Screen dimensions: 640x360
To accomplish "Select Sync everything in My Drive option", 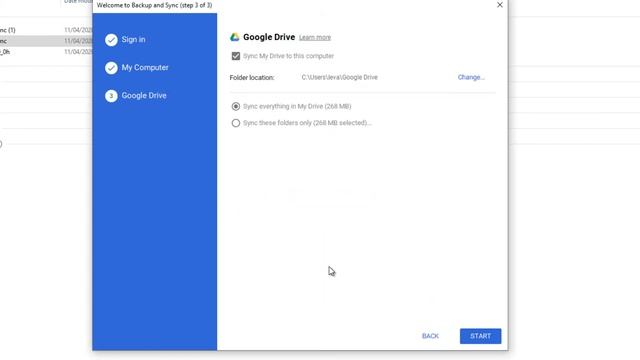I will tap(236, 107).
